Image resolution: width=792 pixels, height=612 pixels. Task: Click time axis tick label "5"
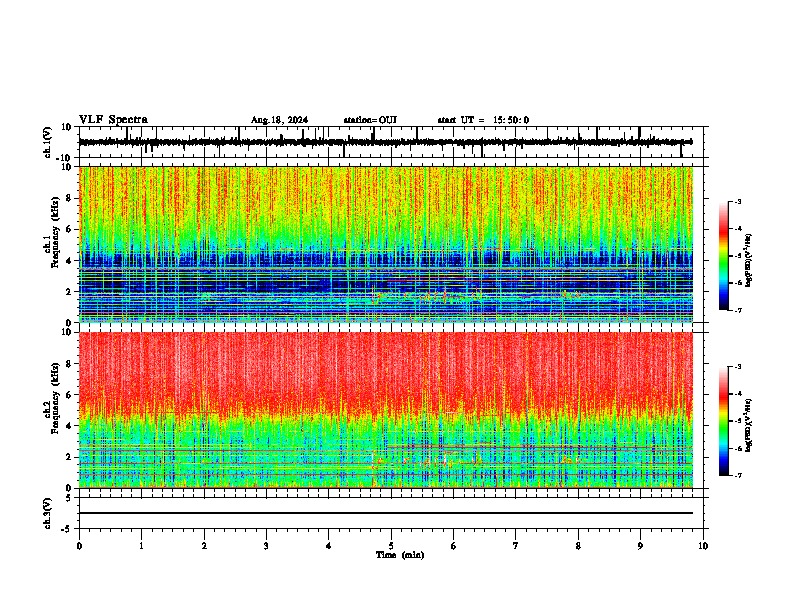click(x=391, y=546)
